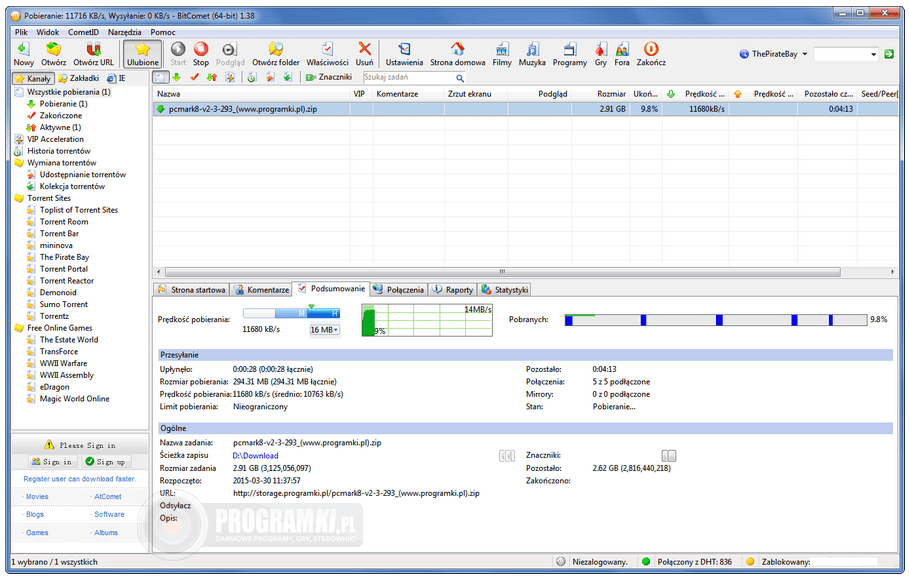Switch to the Kanały sidebar tab
Screen dimensions: 909x579
[34, 78]
